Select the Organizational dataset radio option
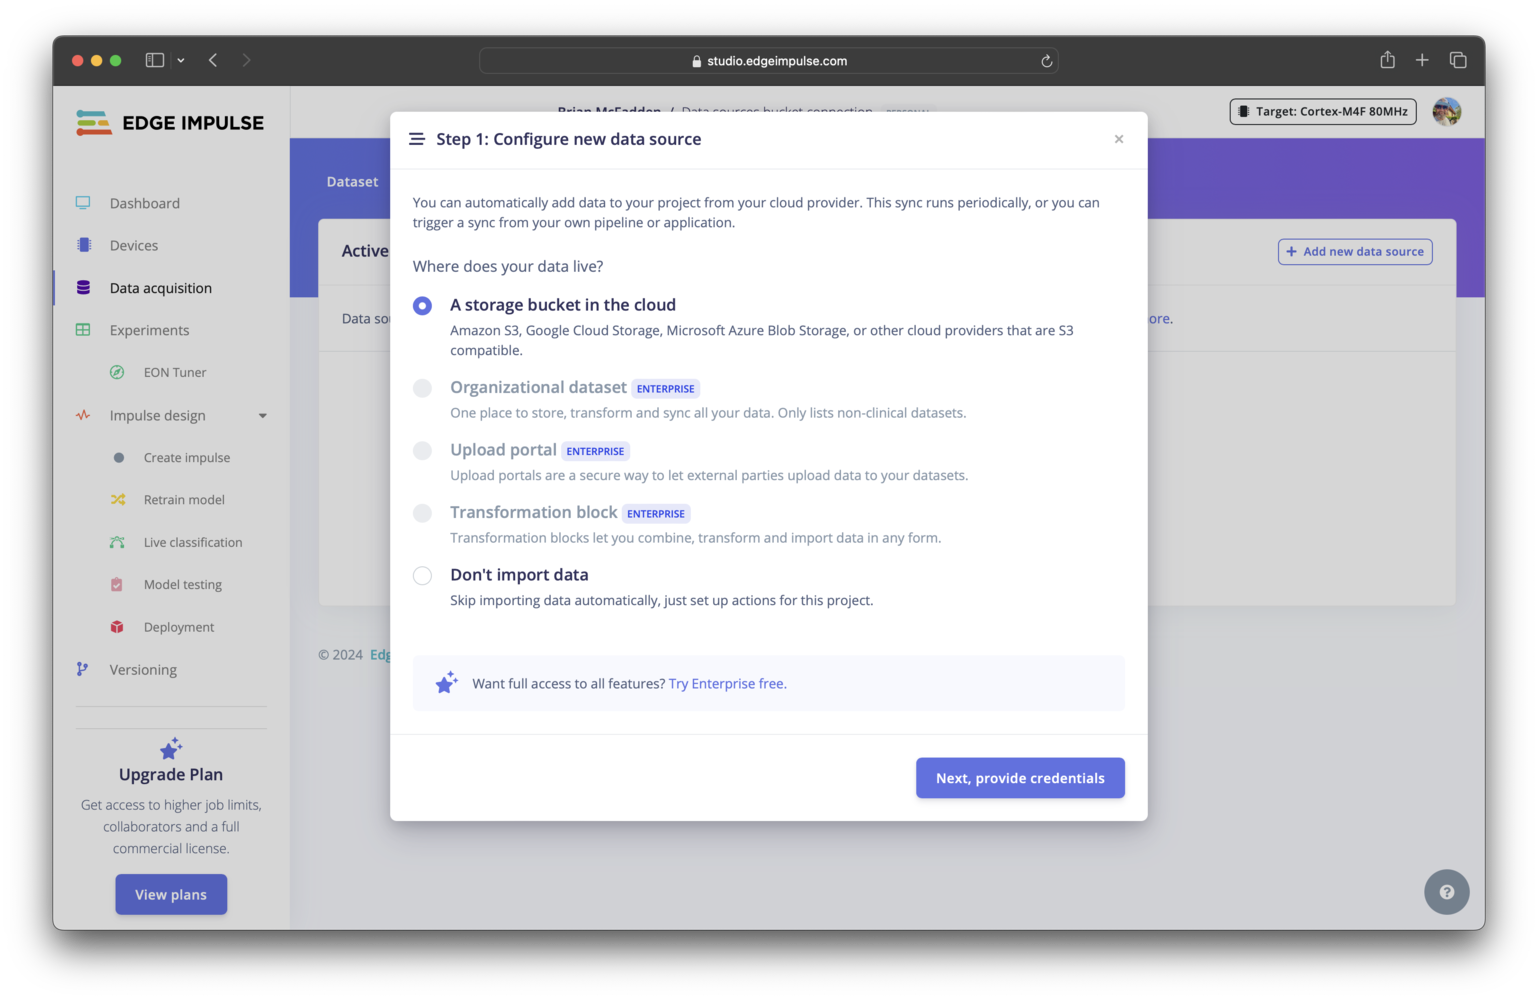 click(x=423, y=388)
